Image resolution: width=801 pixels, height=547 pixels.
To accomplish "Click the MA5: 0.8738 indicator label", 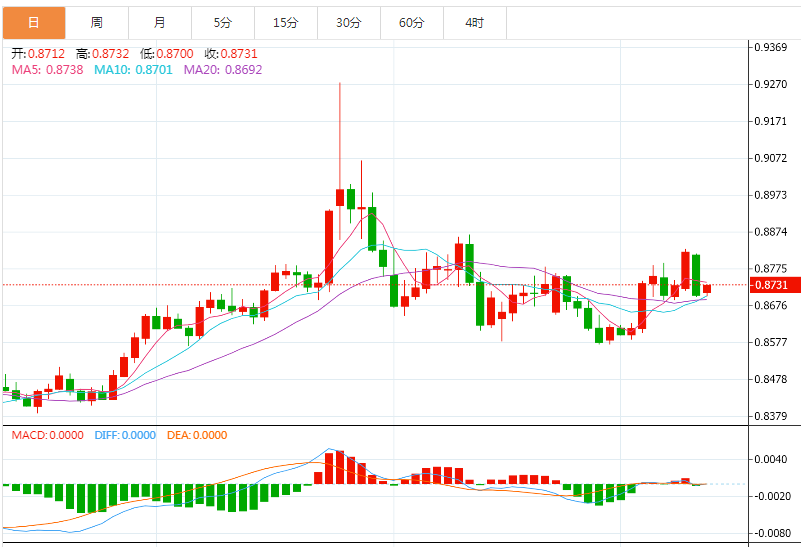I will pyautogui.click(x=48, y=70).
